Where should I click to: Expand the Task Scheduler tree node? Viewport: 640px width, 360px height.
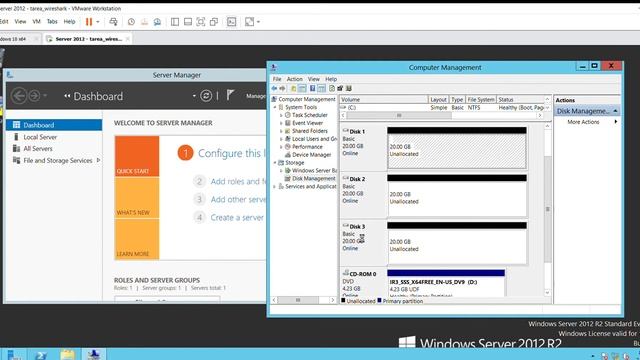pyautogui.click(x=281, y=116)
